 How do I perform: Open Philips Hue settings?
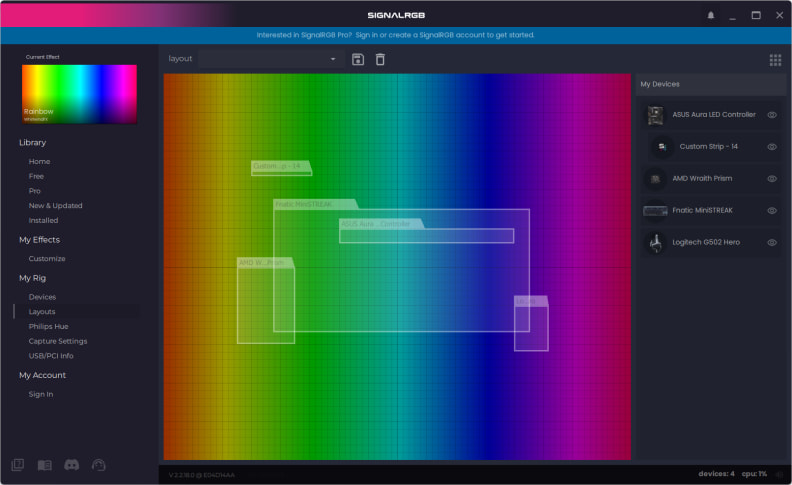coord(48,326)
